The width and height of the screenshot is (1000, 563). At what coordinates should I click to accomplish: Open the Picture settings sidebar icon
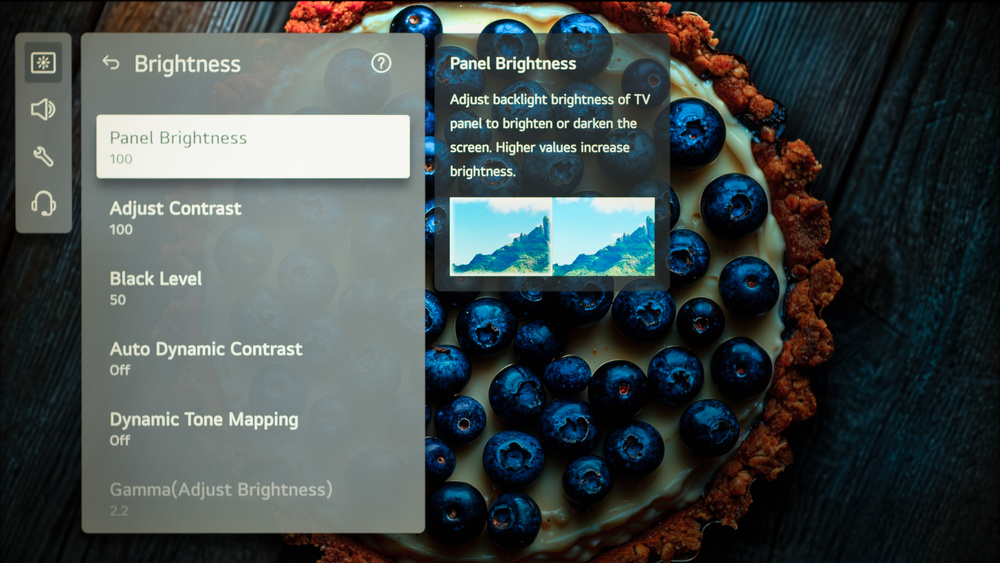point(43,62)
